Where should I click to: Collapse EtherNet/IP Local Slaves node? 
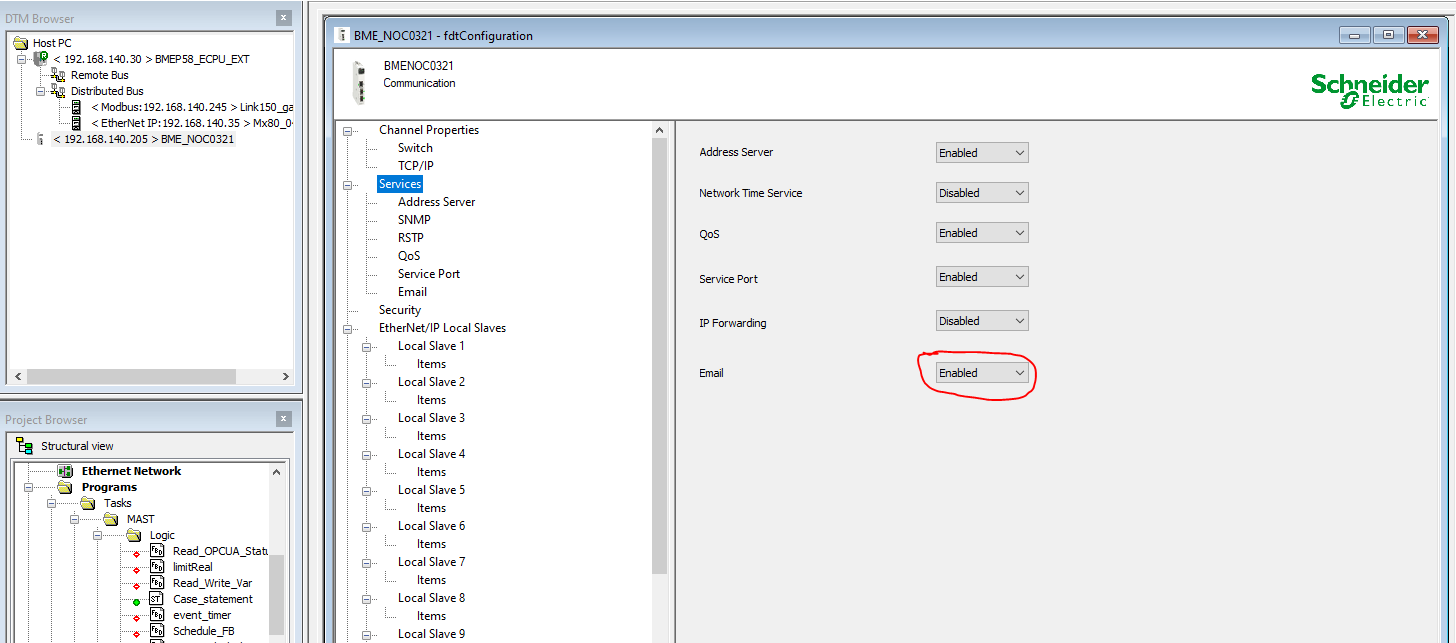click(348, 329)
